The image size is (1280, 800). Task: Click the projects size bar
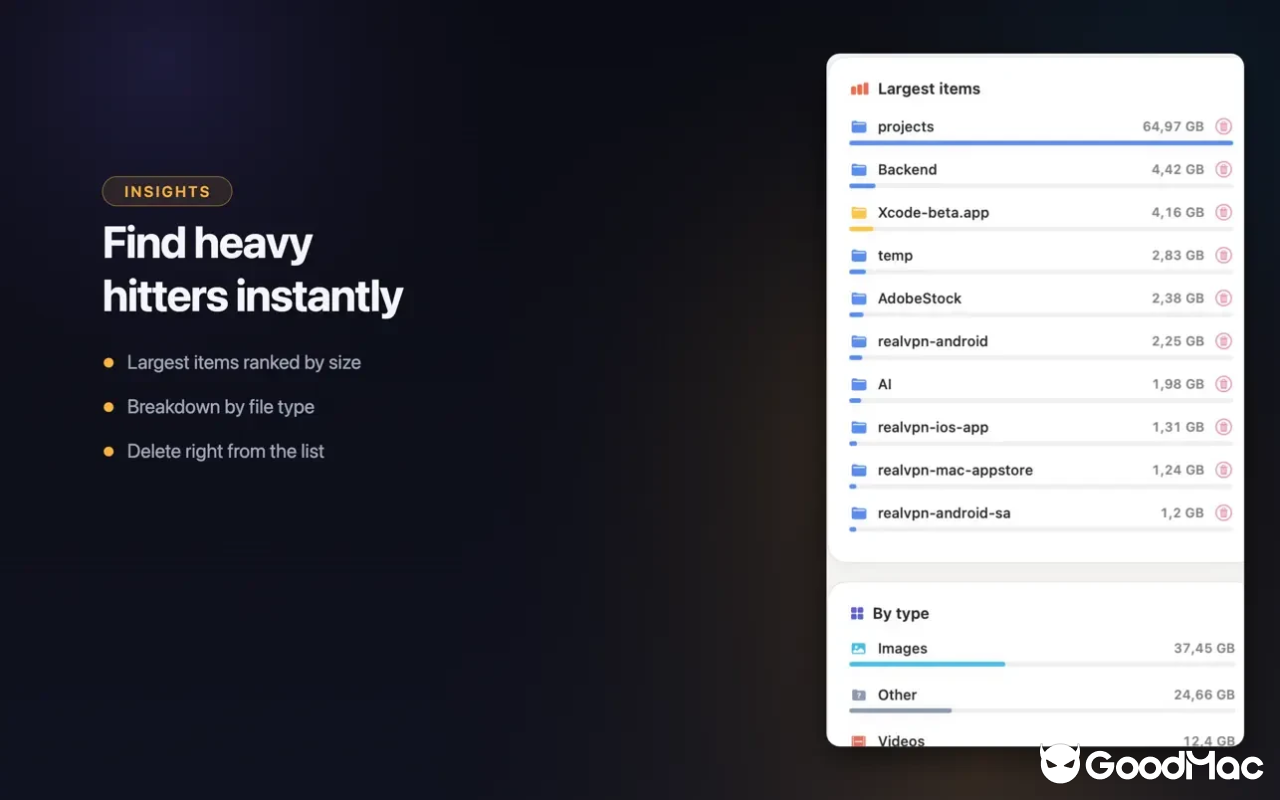tap(1041, 143)
